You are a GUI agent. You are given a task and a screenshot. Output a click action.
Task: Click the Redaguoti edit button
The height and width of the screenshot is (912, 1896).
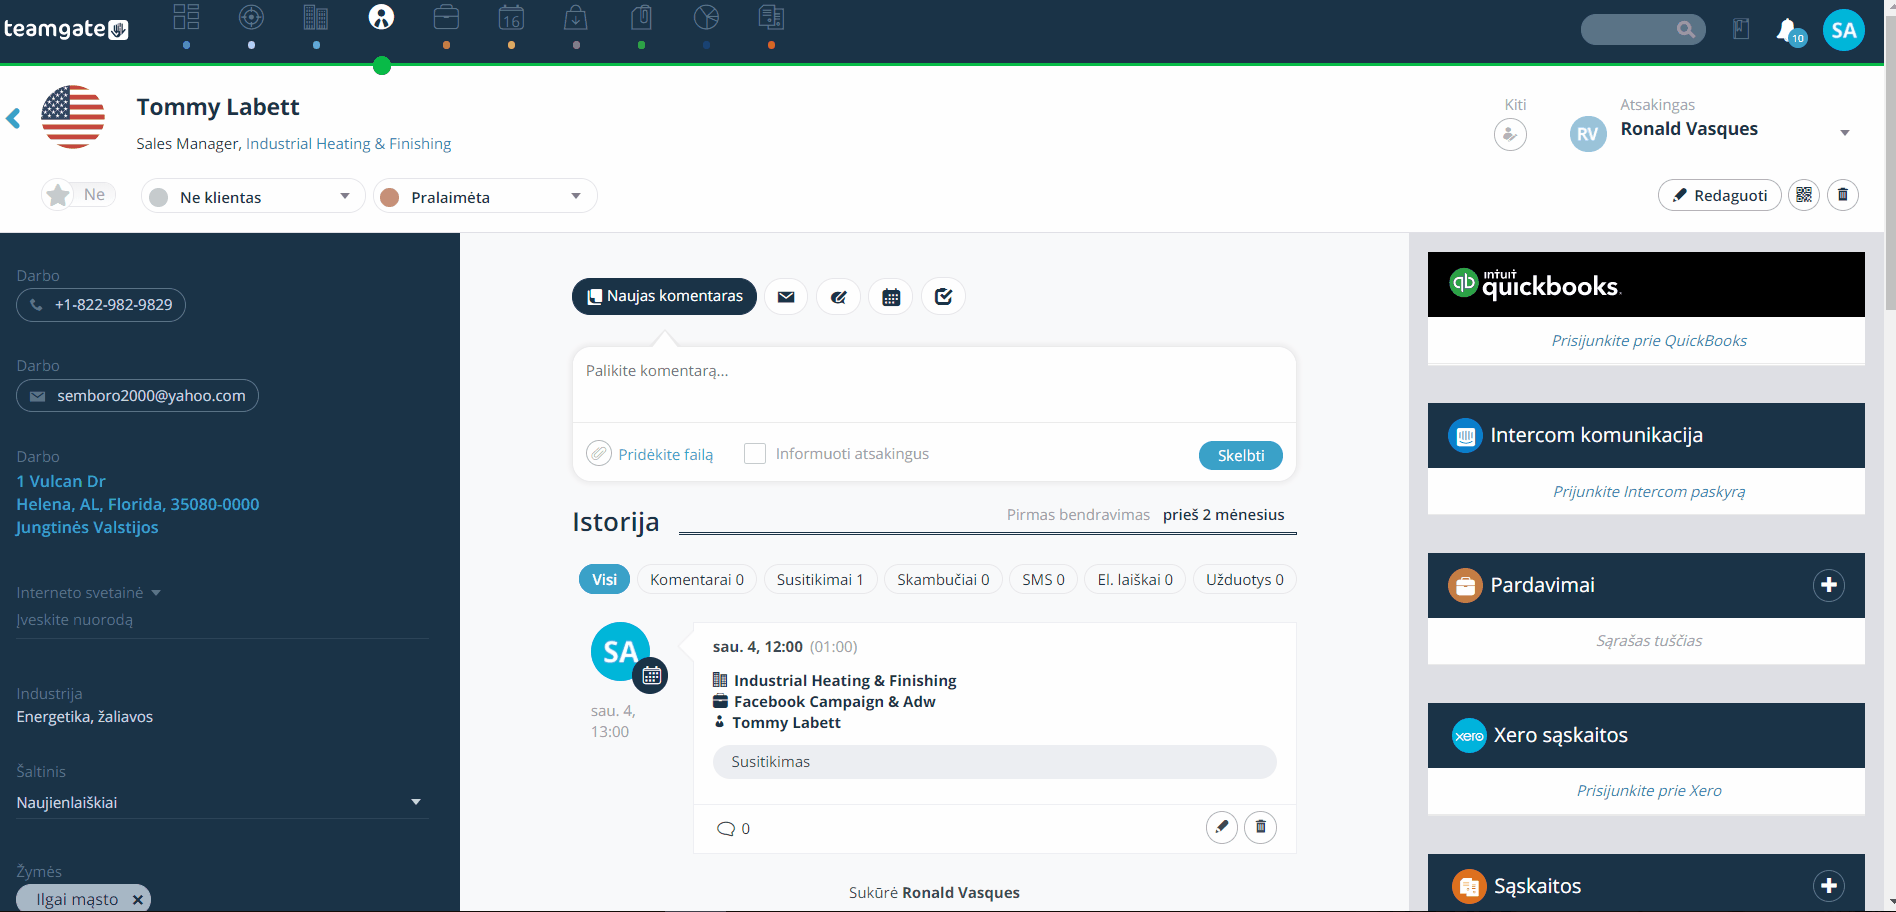coord(1720,195)
